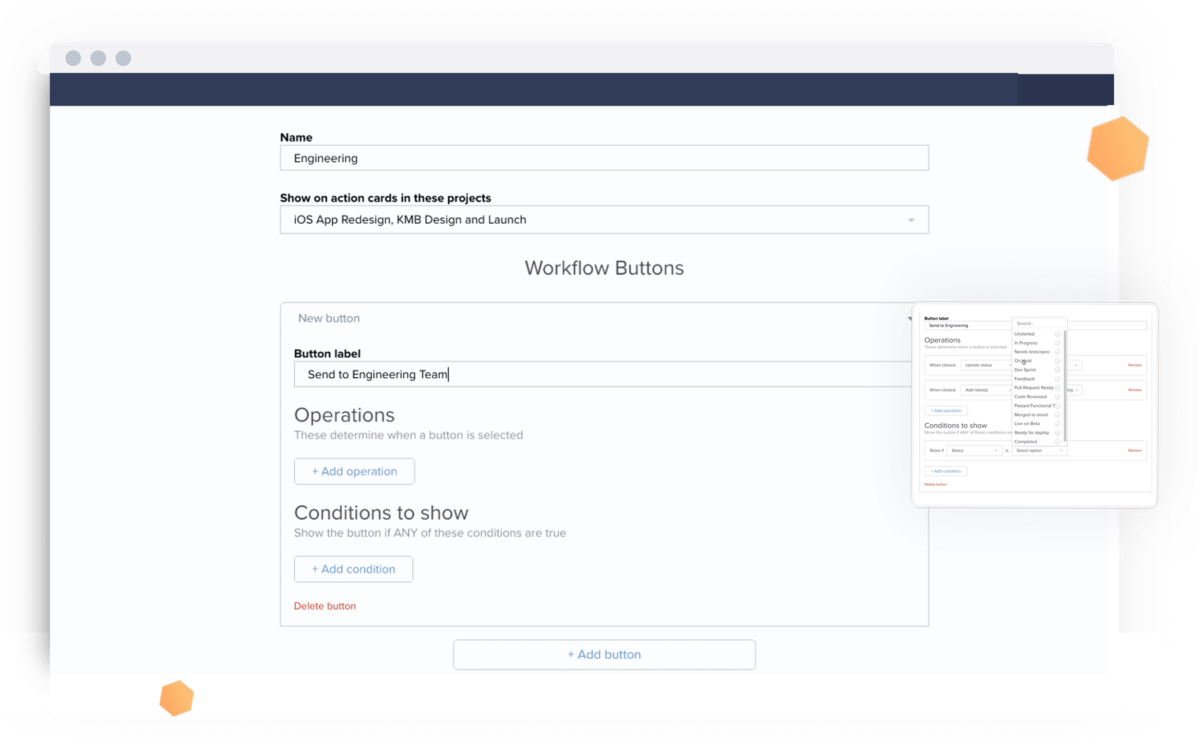Collapse the New button section arrow
This screenshot has width=1200, height=753.
pyautogui.click(x=910, y=319)
